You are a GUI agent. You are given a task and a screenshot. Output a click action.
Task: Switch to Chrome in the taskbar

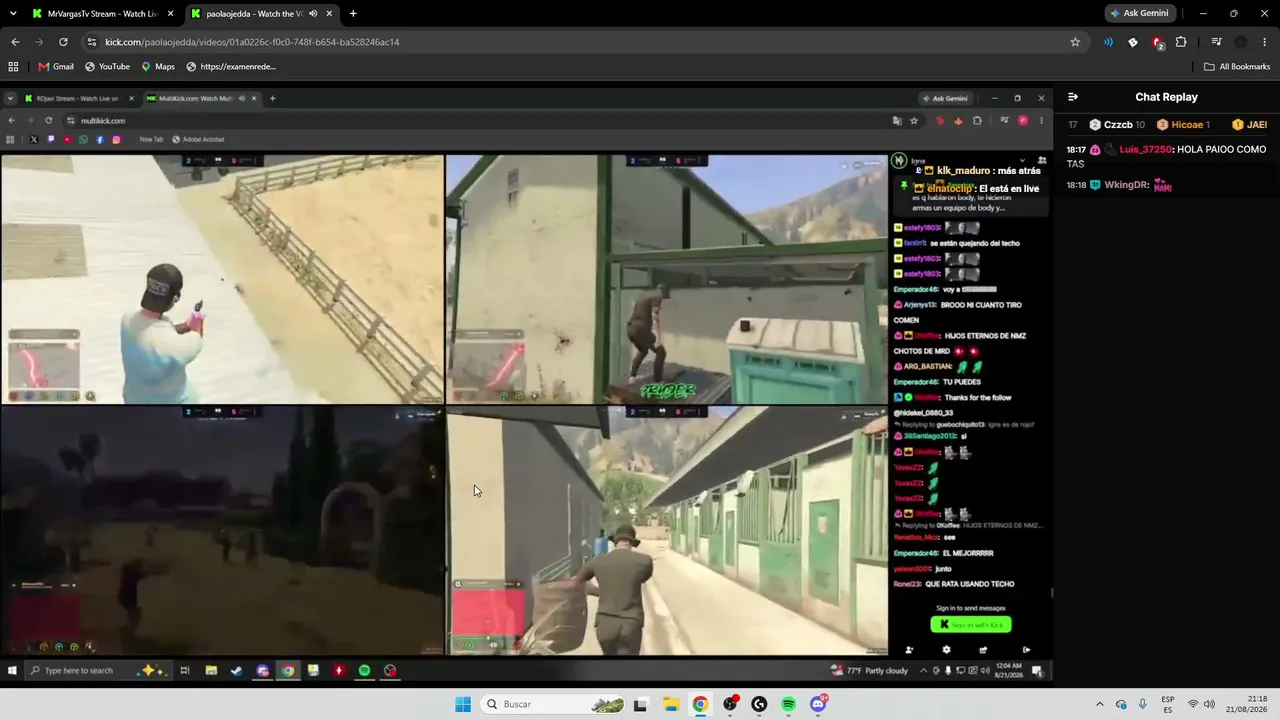(x=700, y=704)
